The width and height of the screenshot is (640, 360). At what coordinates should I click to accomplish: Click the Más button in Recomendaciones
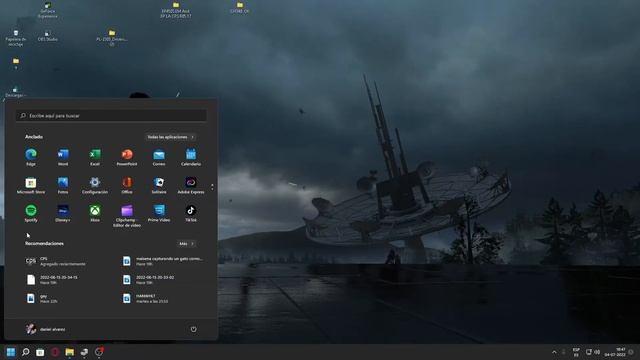tap(186, 244)
